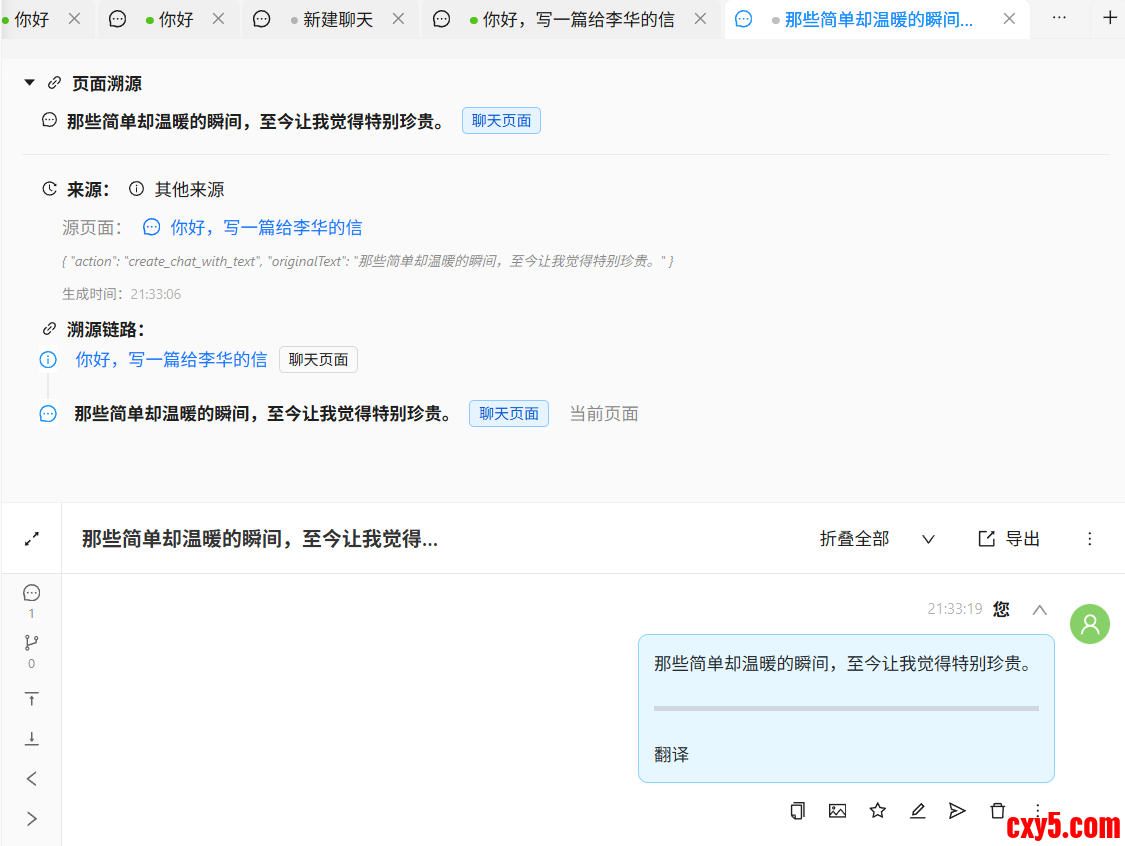Click the image icon below the message

tap(837, 811)
